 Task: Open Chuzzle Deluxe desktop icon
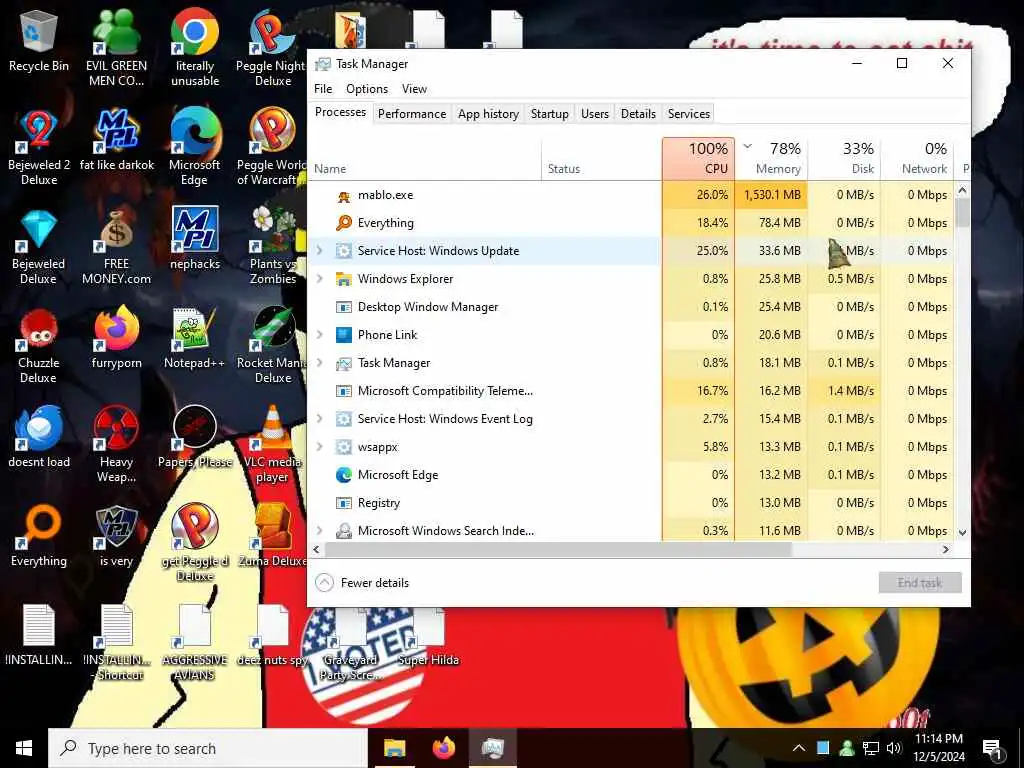tap(39, 345)
